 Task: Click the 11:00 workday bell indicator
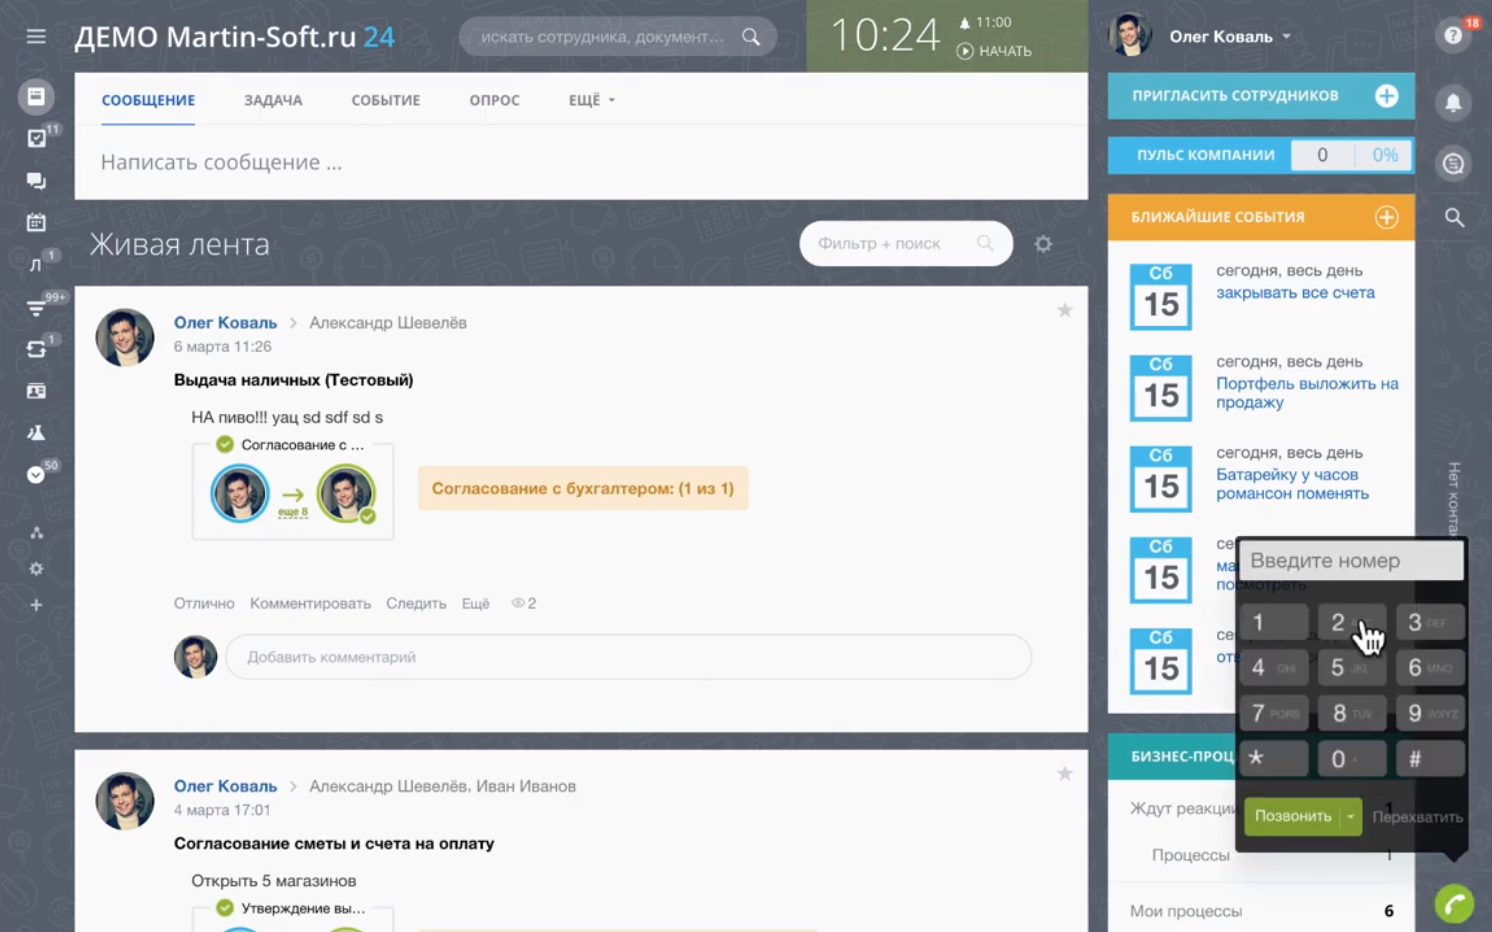tap(985, 22)
